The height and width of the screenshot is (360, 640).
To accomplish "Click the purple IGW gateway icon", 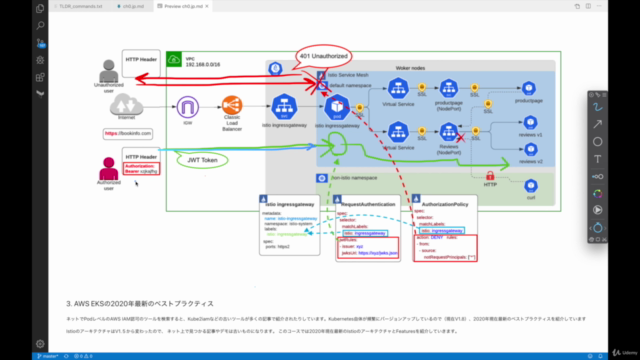I will (x=188, y=107).
